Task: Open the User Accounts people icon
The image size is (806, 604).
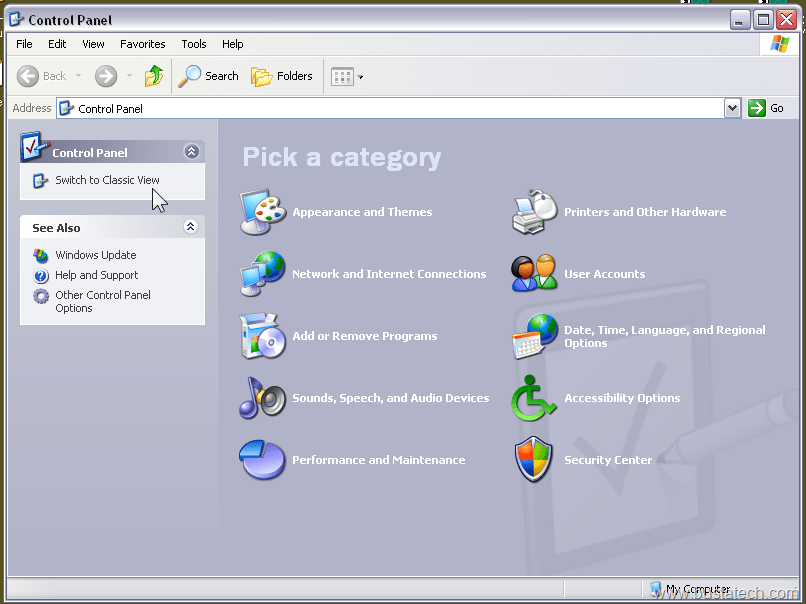Action: [534, 273]
